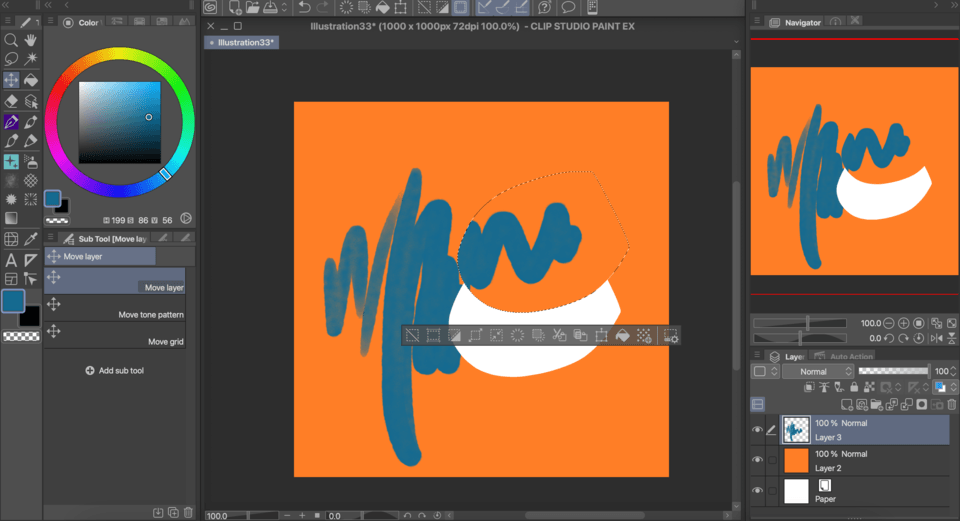Create new layer folder icon
Screen dimensions: 960x521
point(877,404)
